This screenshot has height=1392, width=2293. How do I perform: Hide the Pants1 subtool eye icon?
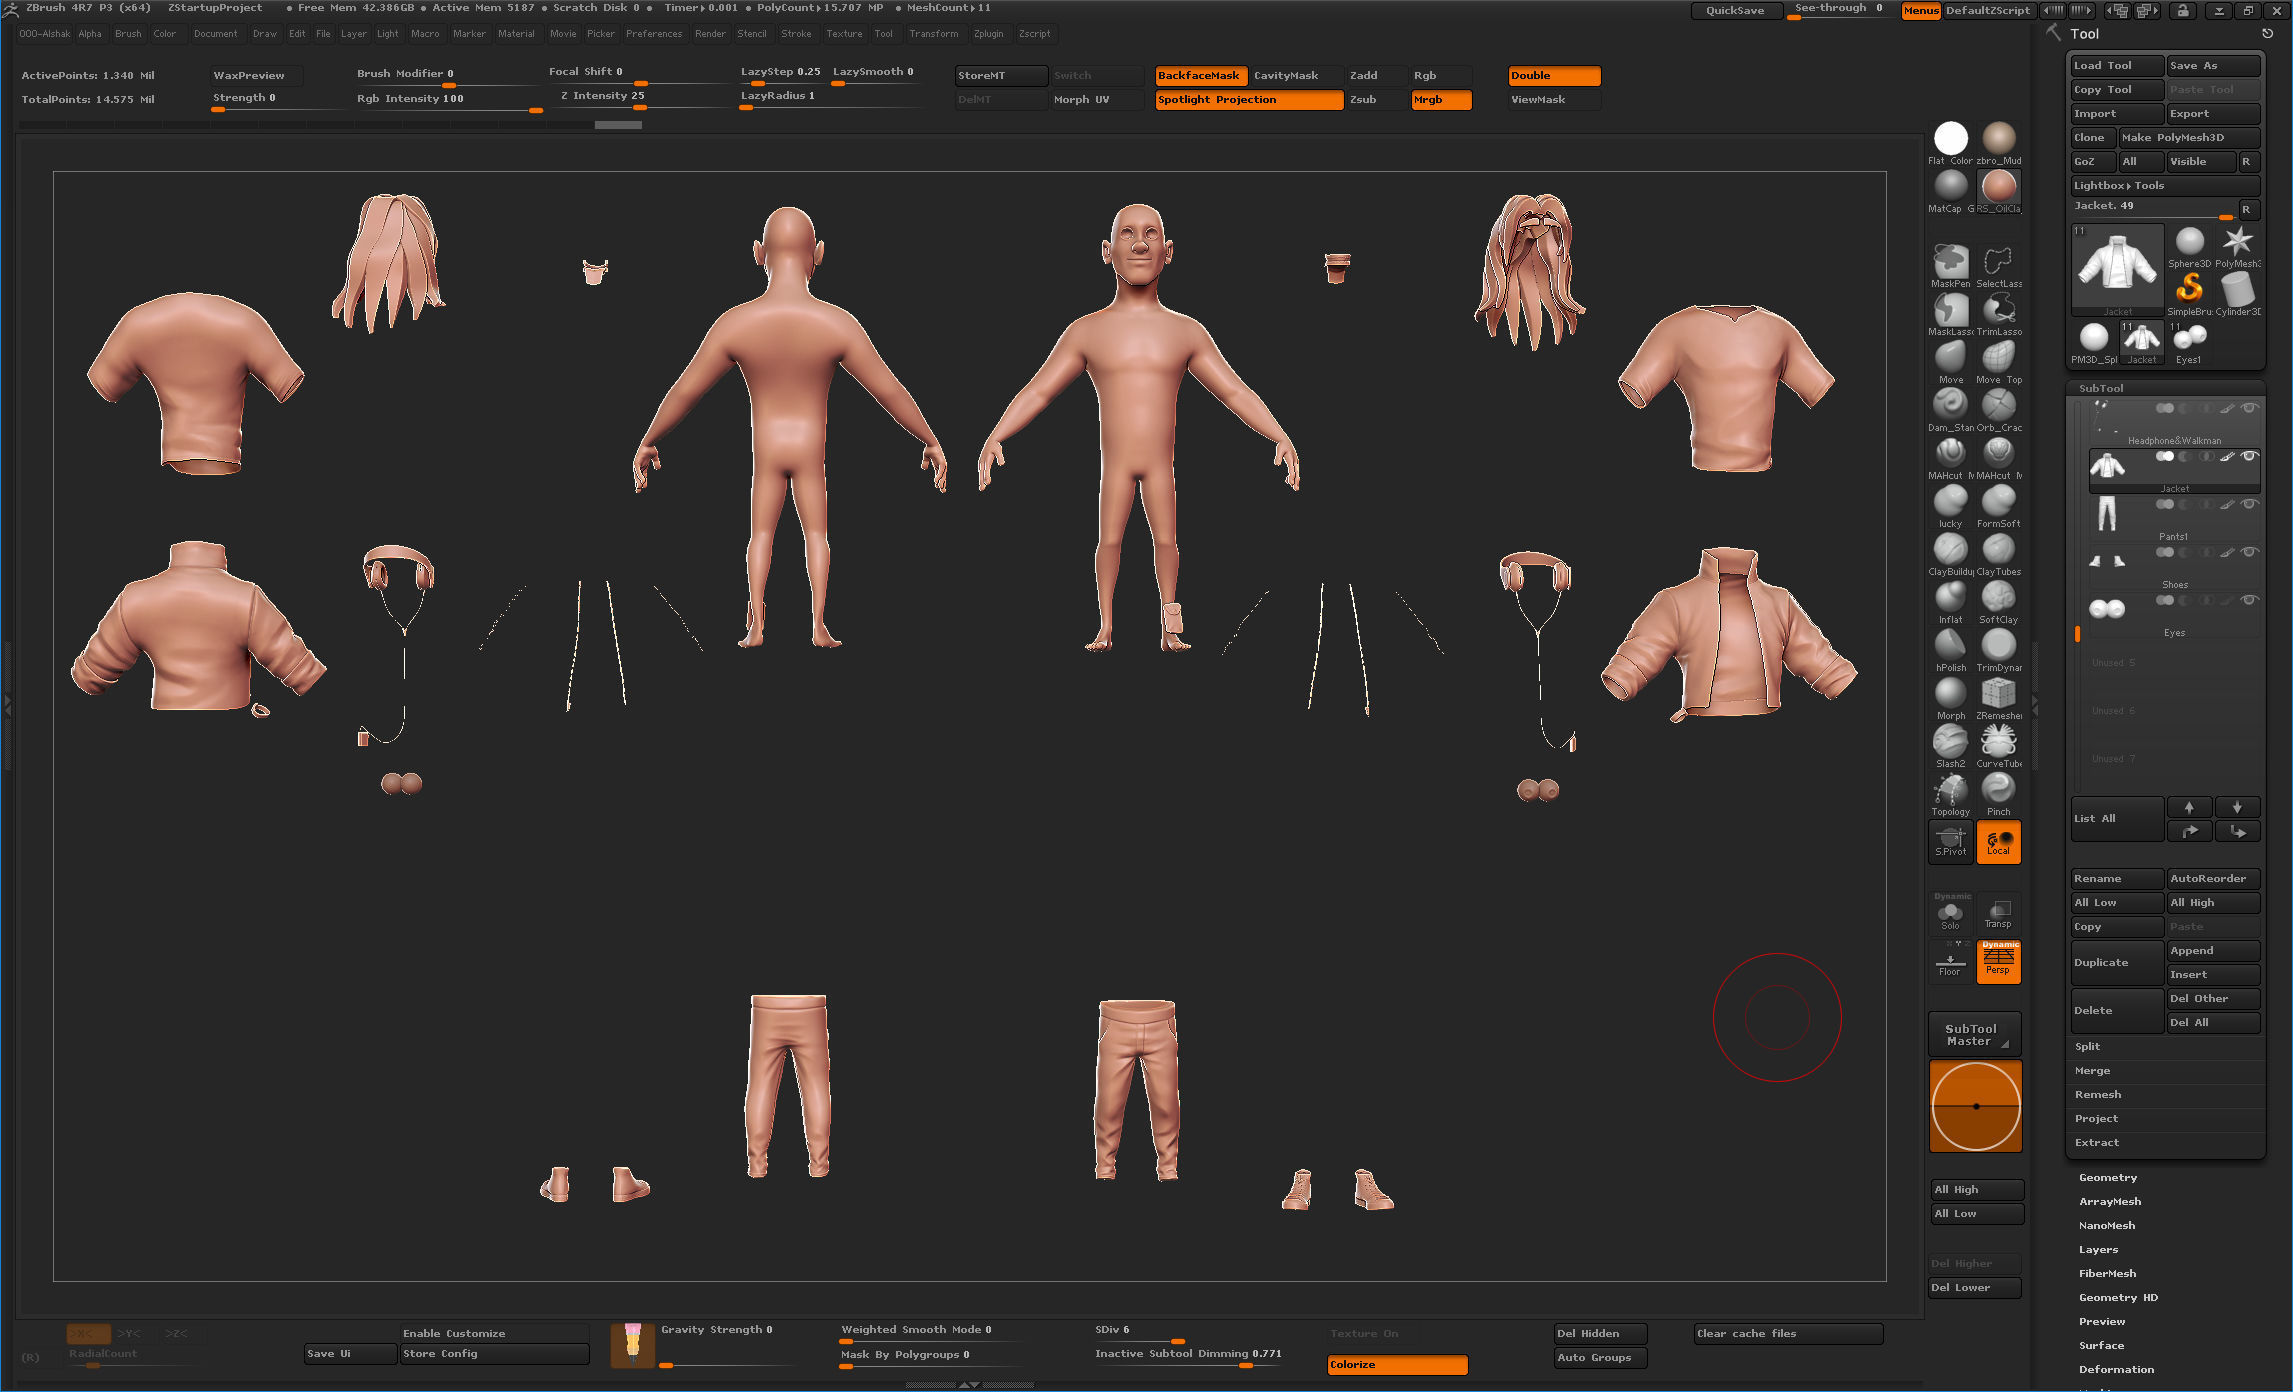point(2249,504)
